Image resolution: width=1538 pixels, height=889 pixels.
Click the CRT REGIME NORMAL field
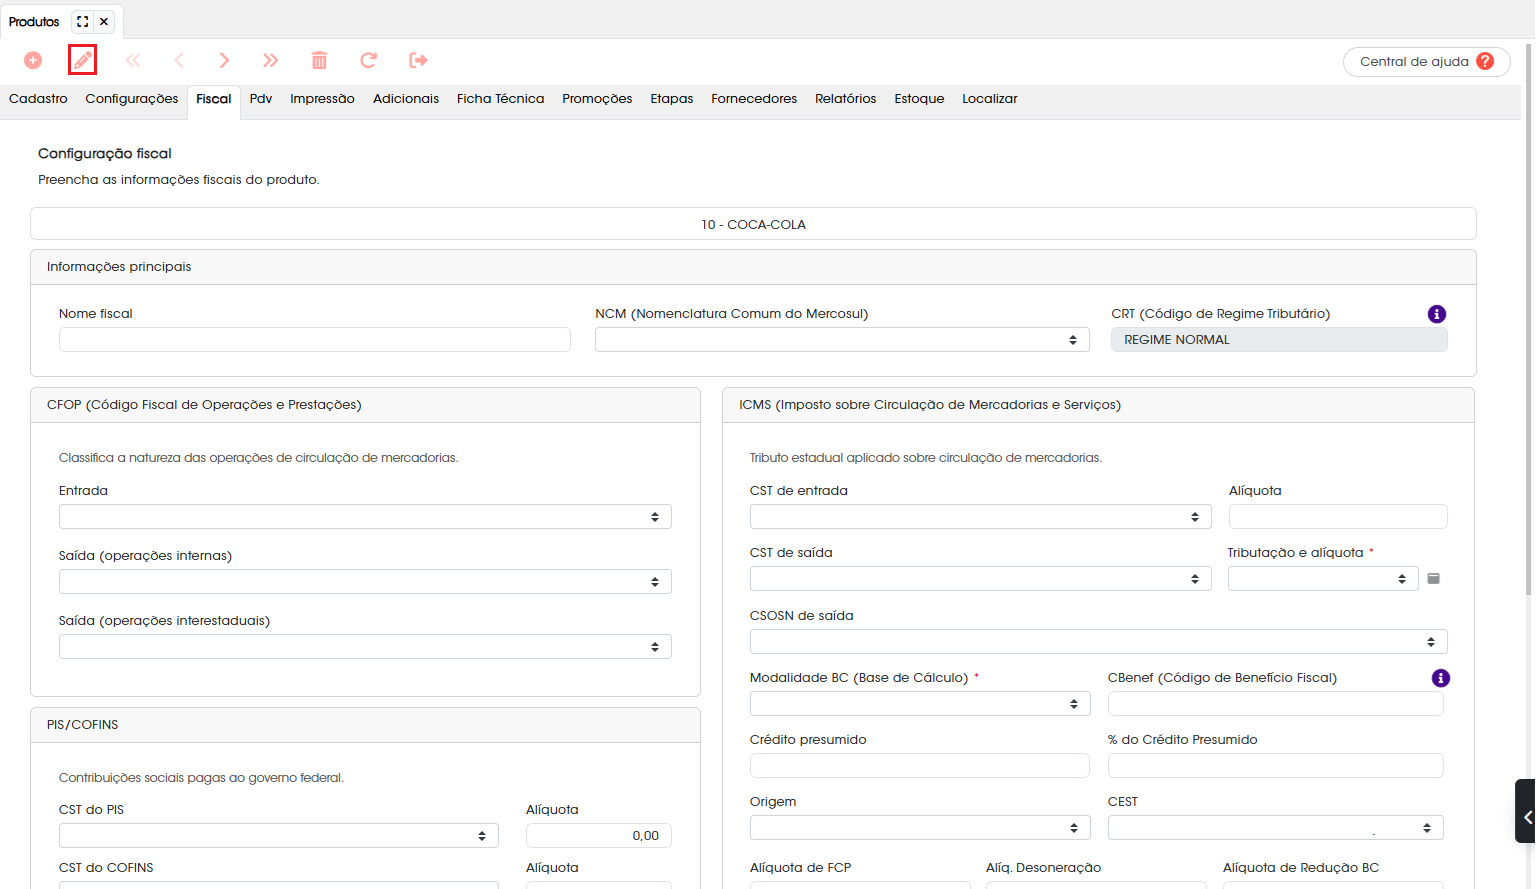(1279, 340)
